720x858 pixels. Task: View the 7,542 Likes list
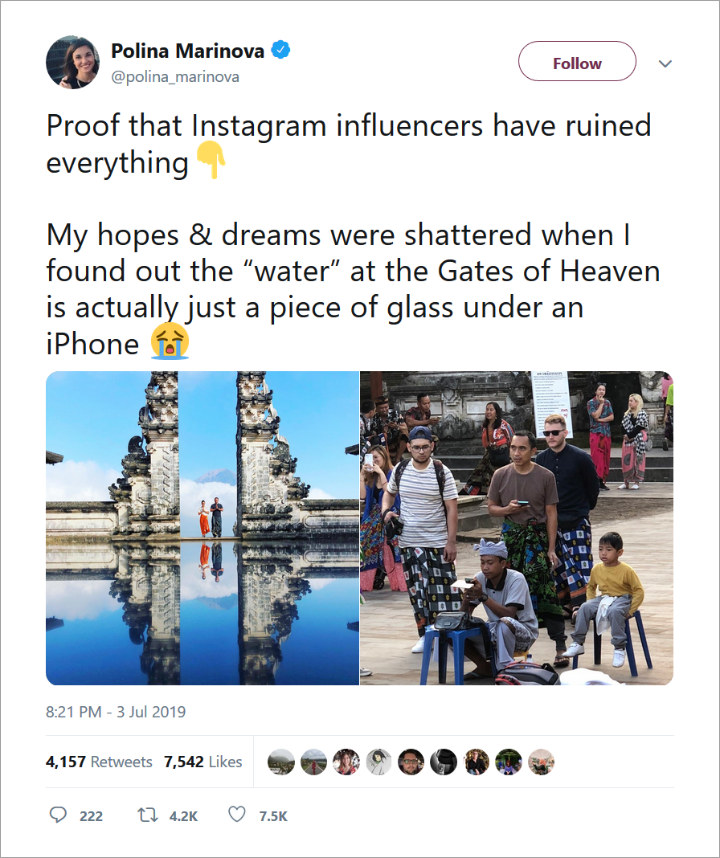[203, 761]
